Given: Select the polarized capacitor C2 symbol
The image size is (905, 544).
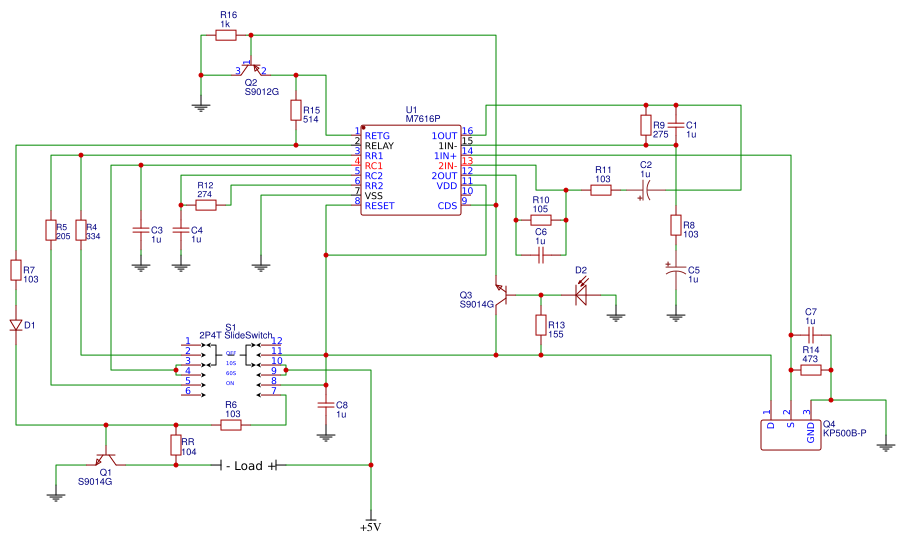Looking at the screenshot, I should pyautogui.click(x=645, y=189).
